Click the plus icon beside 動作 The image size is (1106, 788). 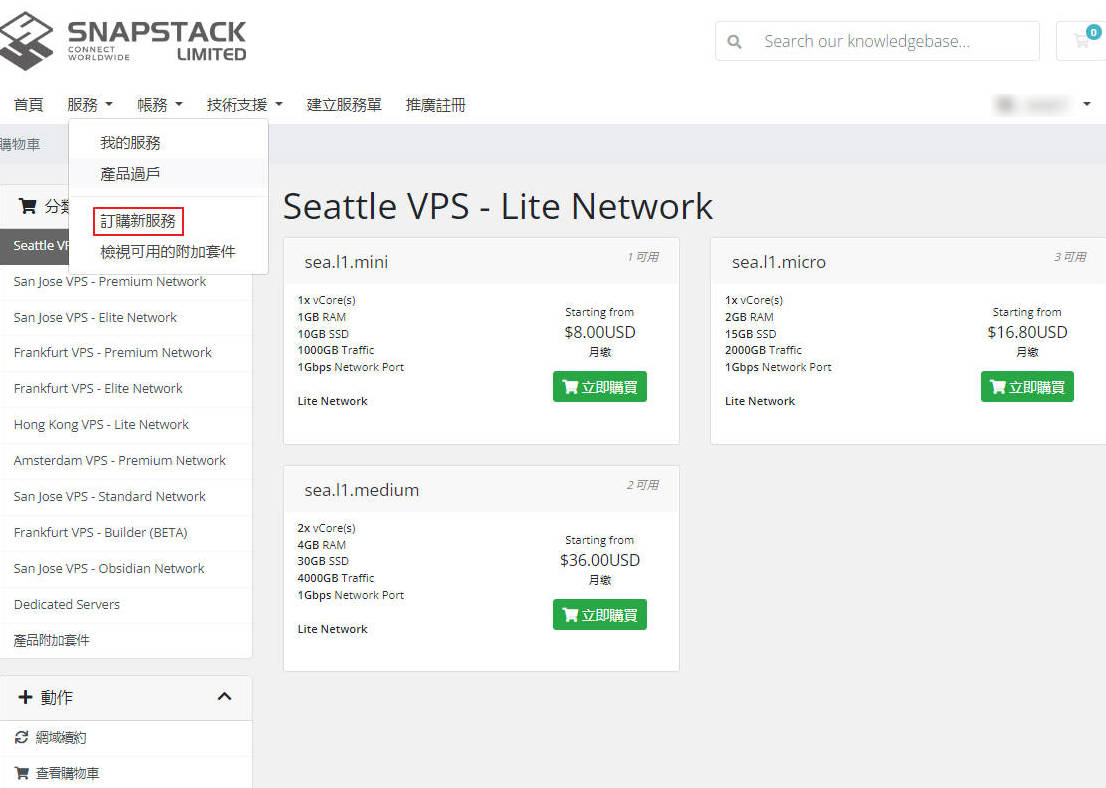pos(26,697)
